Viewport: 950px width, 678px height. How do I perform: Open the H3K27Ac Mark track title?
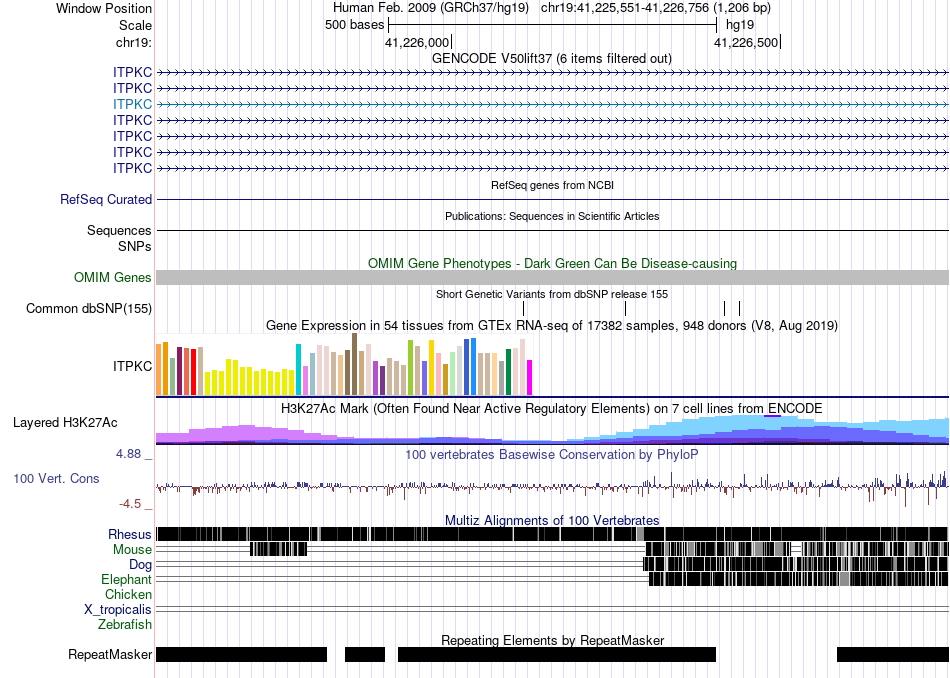[x=551, y=408]
